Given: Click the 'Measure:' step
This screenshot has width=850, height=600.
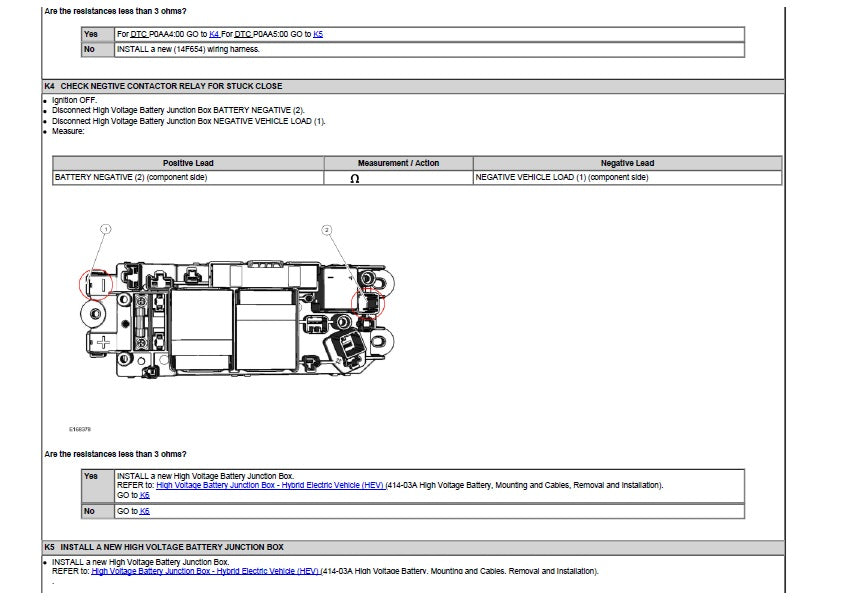Looking at the screenshot, I should point(68,131).
